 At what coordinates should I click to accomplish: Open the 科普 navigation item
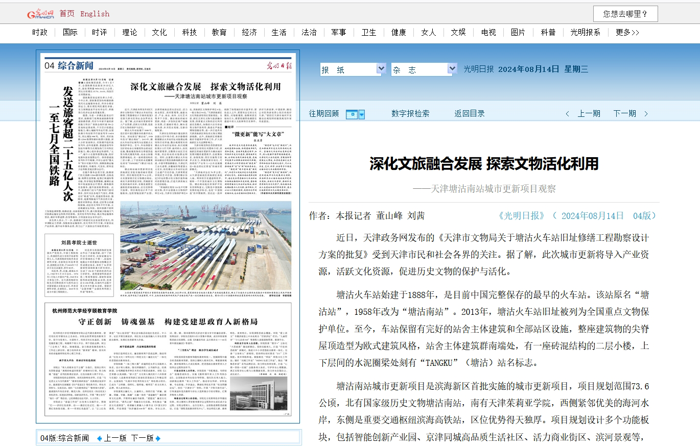pos(548,33)
